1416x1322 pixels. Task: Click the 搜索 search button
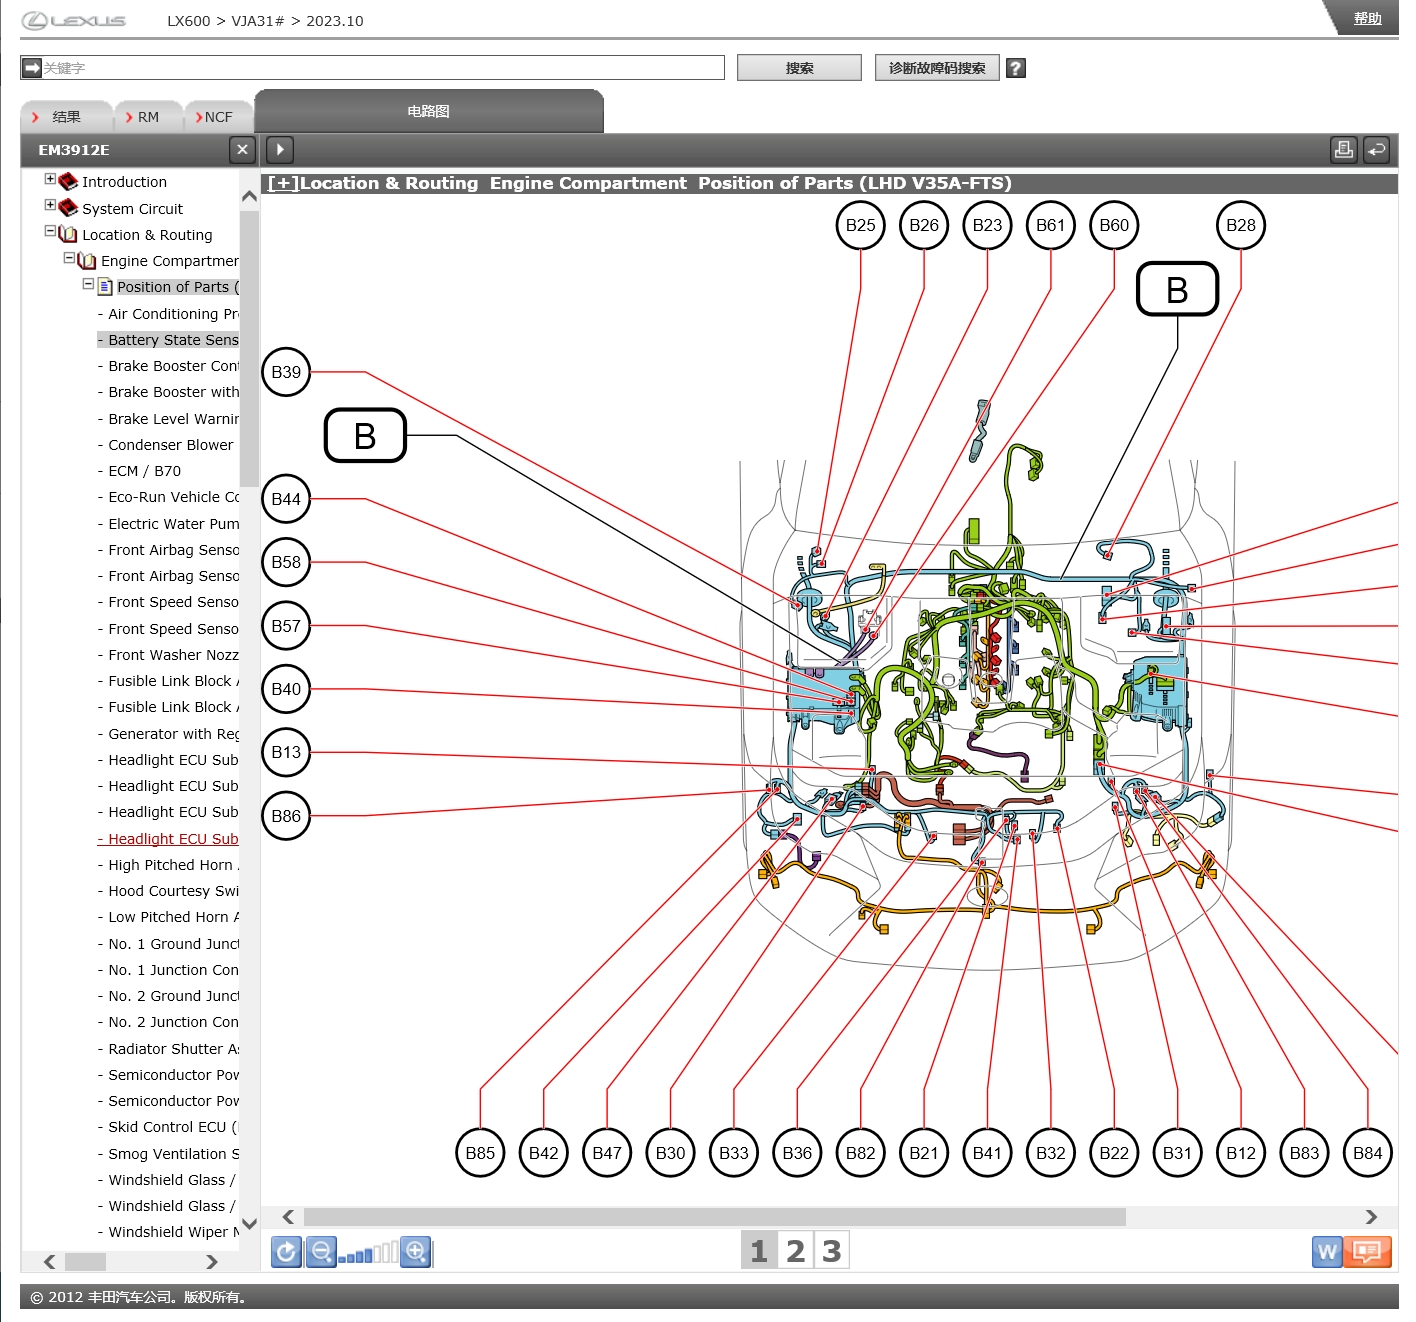click(799, 68)
